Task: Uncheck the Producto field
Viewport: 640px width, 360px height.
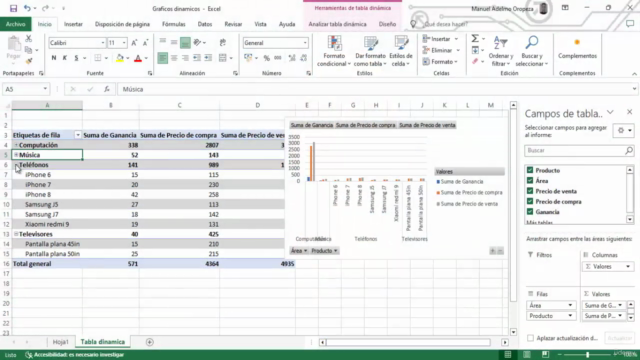Action: pos(530,170)
